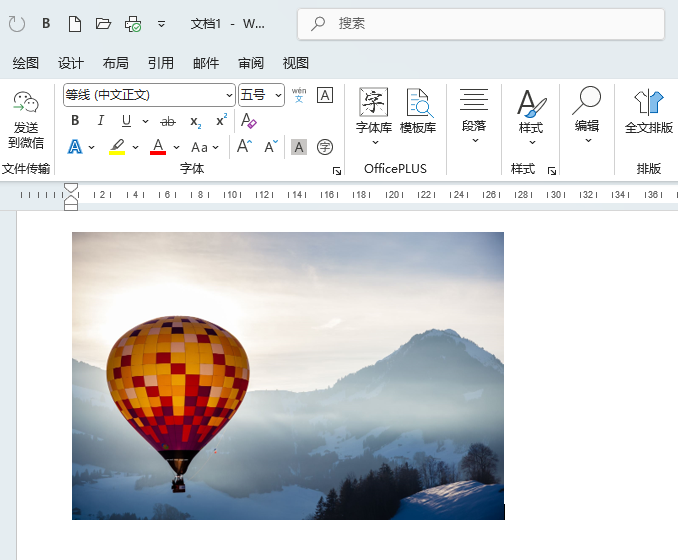The height and width of the screenshot is (560, 678).
Task: Expand highlight color dropdown arrow
Action: pos(135,147)
